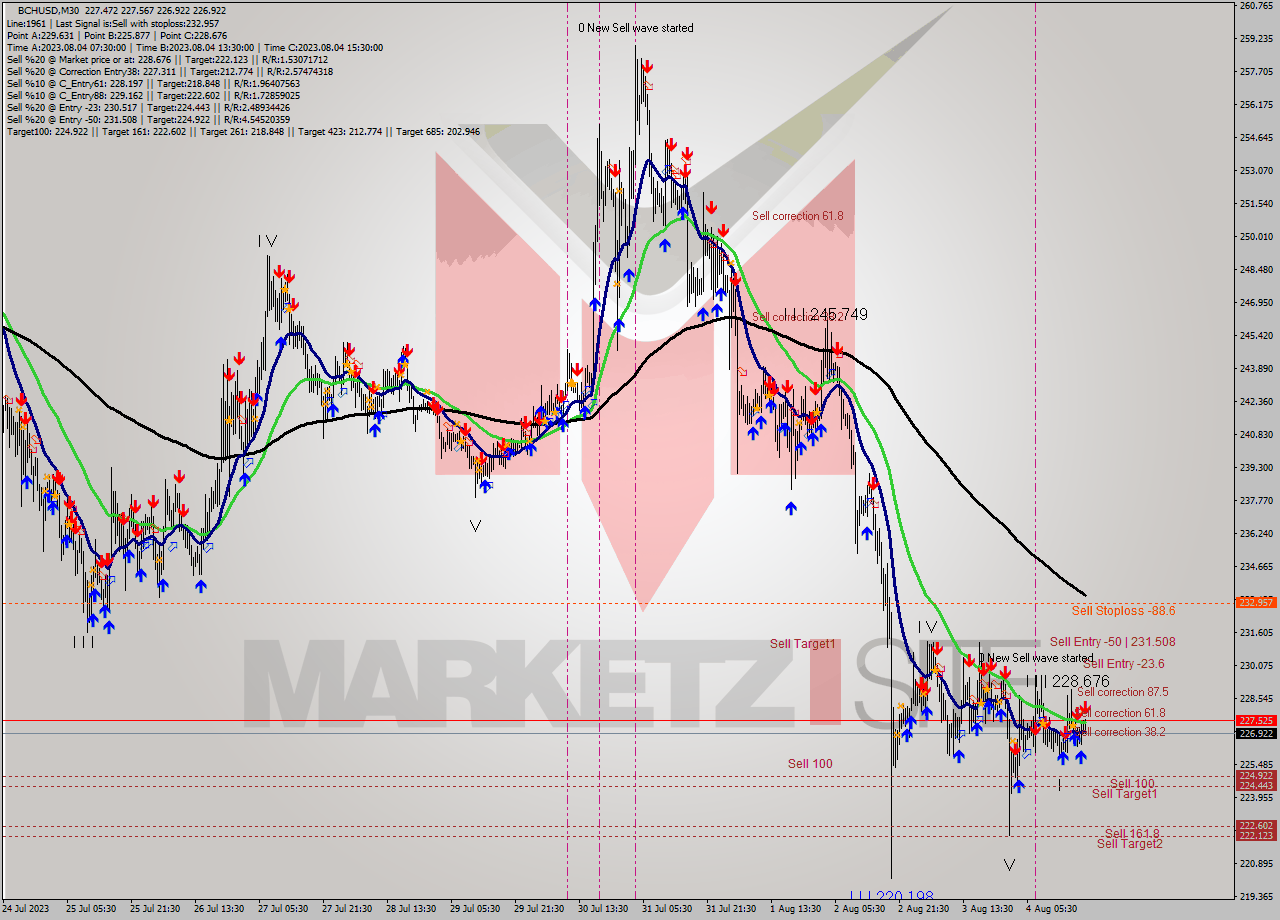
Task: Click the 224.922 price tag on axis
Action: (x=1256, y=776)
